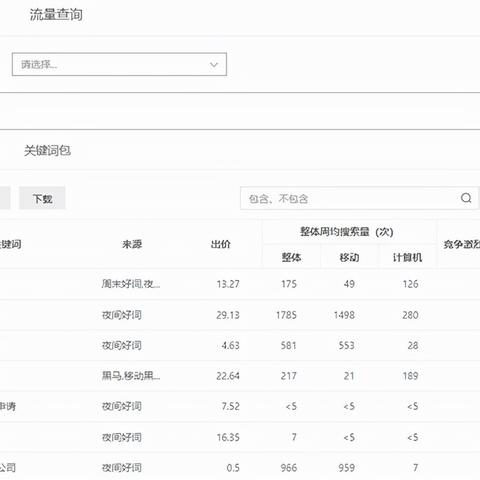Click the computer volume 28
Screen dimensions: 480x480
pos(413,345)
